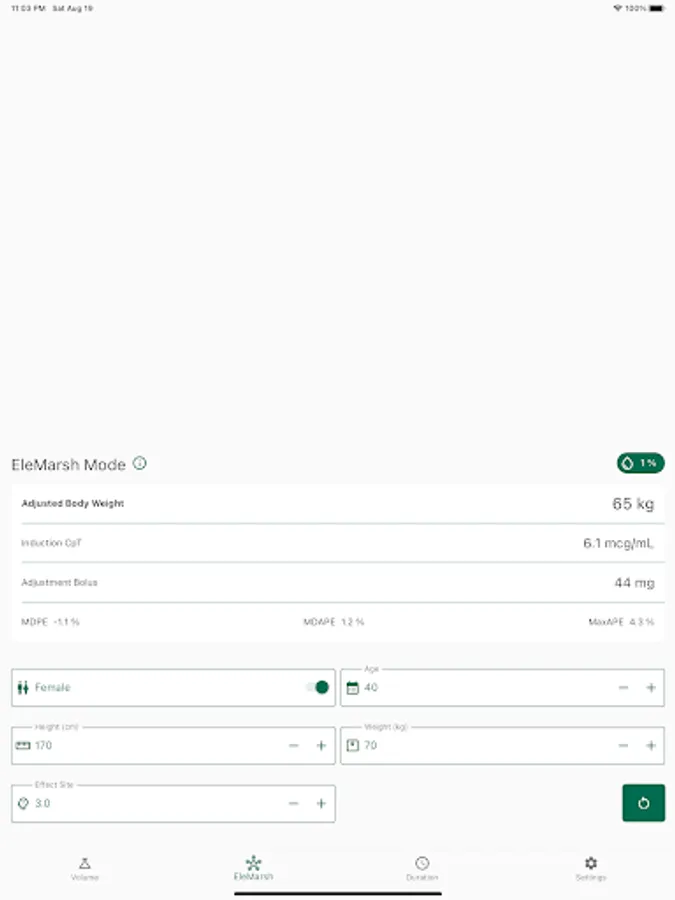Click the EleMarsh Mode heading

click(x=68, y=464)
